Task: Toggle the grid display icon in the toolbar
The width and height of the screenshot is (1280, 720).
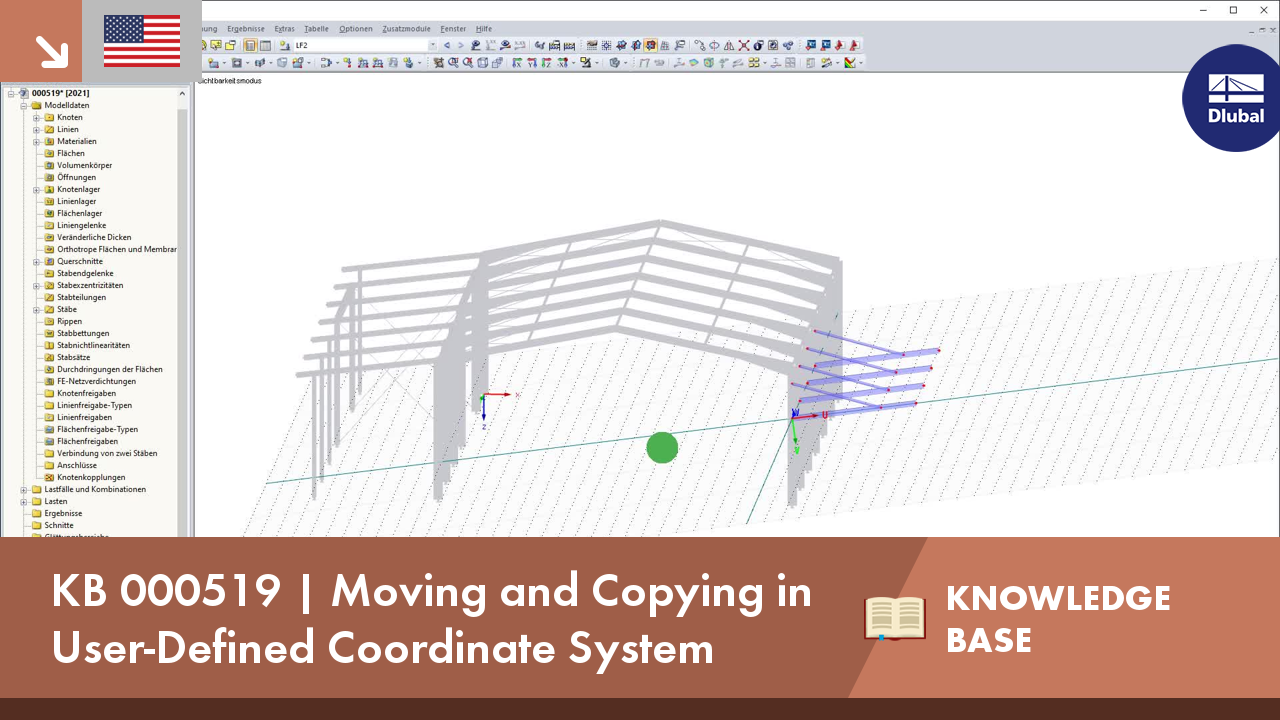Action: pos(606,45)
